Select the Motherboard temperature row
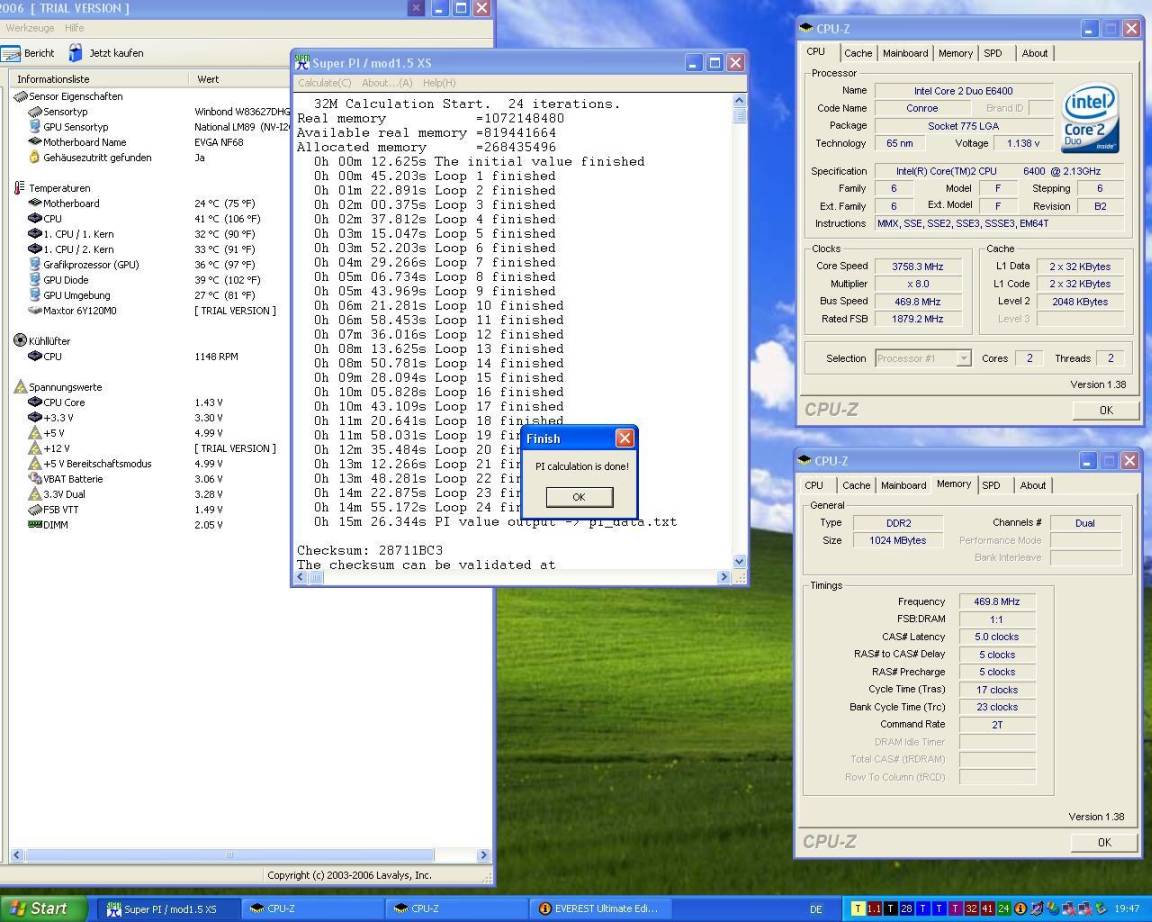Screen dimensions: 1152x922 151,203
